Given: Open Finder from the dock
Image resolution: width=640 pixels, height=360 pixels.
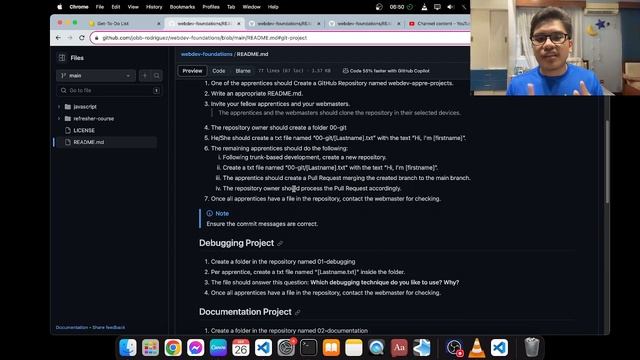Looking at the screenshot, I should click(128, 348).
